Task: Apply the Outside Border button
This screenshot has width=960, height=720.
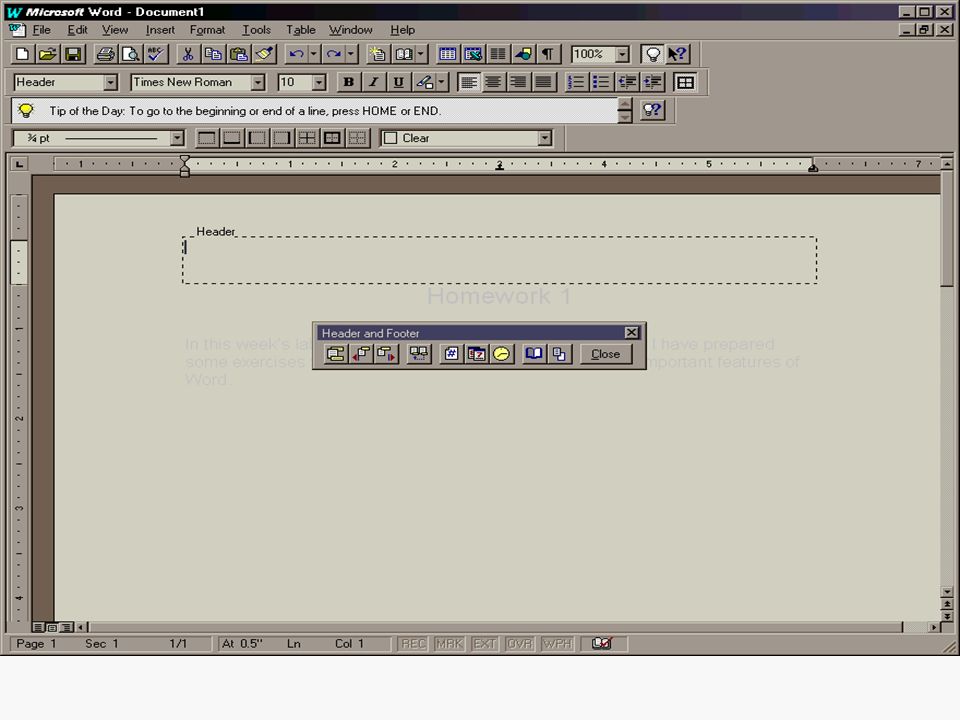Action: point(332,138)
